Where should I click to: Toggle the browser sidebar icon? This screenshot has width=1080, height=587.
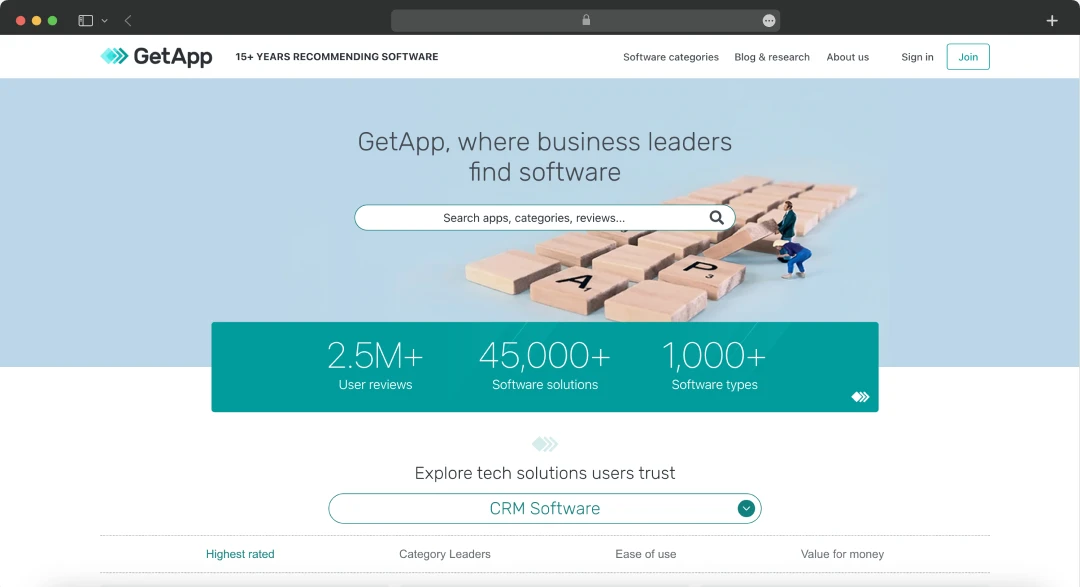coord(85,21)
